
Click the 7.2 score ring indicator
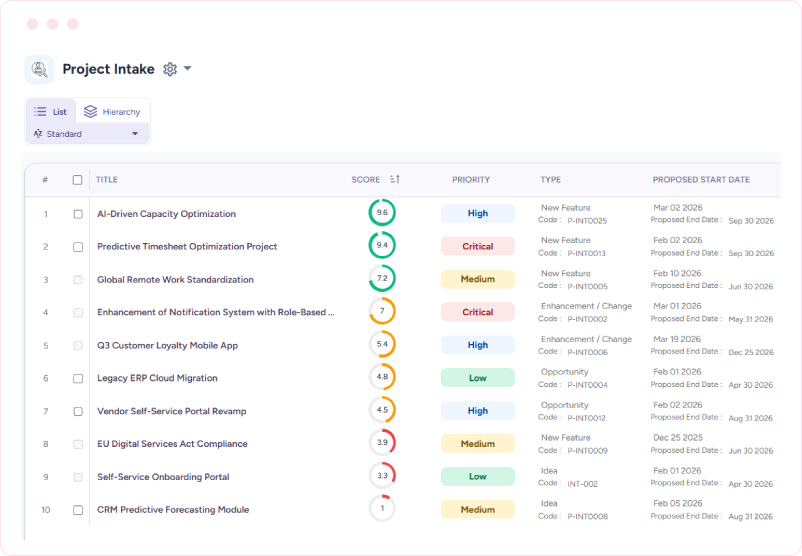click(x=382, y=278)
